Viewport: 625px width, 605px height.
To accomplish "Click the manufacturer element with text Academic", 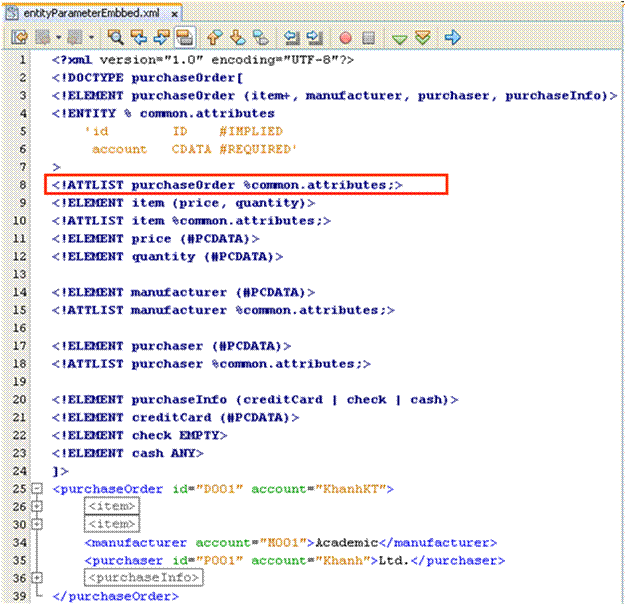I will pos(291,542).
